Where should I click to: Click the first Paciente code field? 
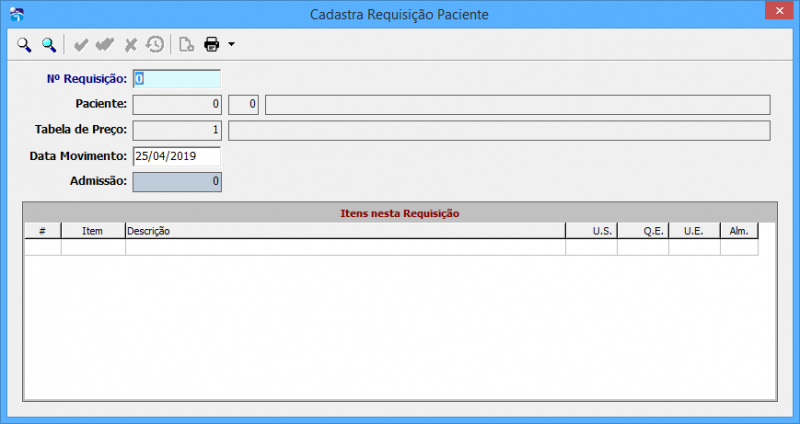click(x=177, y=105)
